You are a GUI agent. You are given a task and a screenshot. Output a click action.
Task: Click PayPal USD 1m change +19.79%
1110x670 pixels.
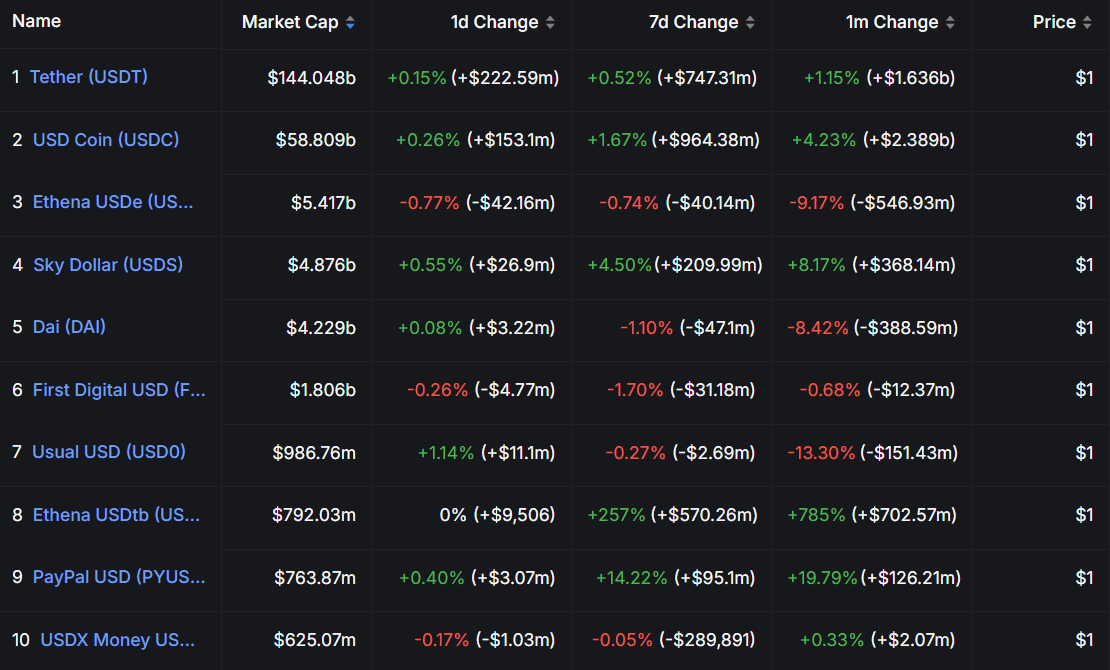(823, 578)
